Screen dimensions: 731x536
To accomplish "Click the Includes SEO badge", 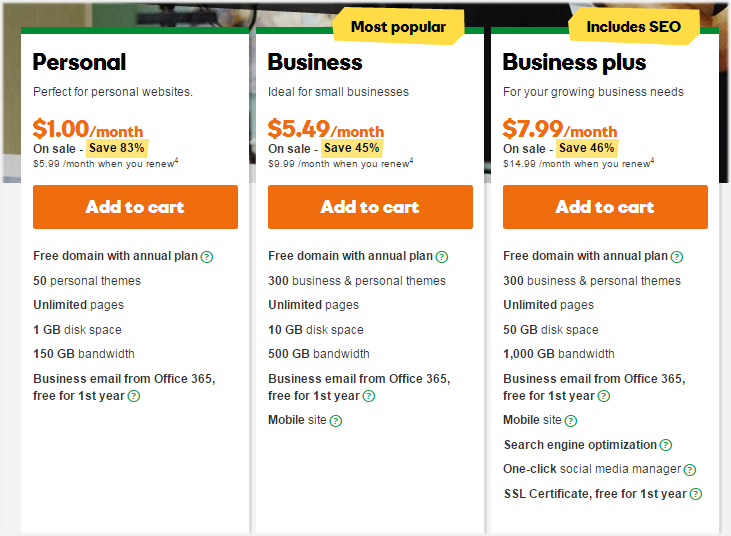I will [x=634, y=27].
